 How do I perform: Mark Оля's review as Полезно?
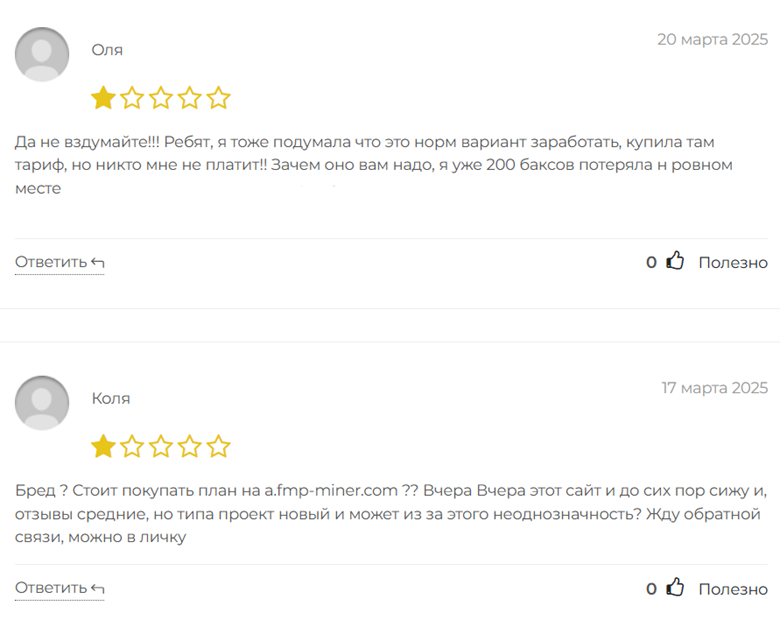click(x=732, y=262)
